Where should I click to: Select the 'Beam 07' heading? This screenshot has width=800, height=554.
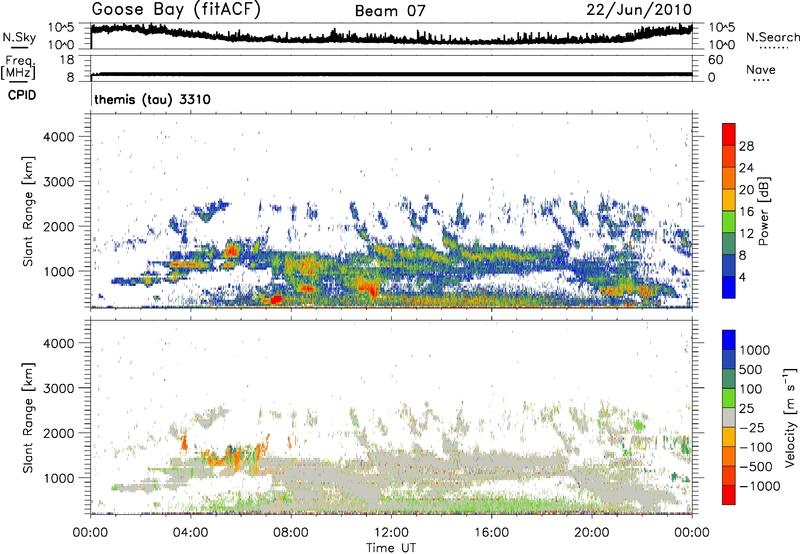[x=390, y=11]
